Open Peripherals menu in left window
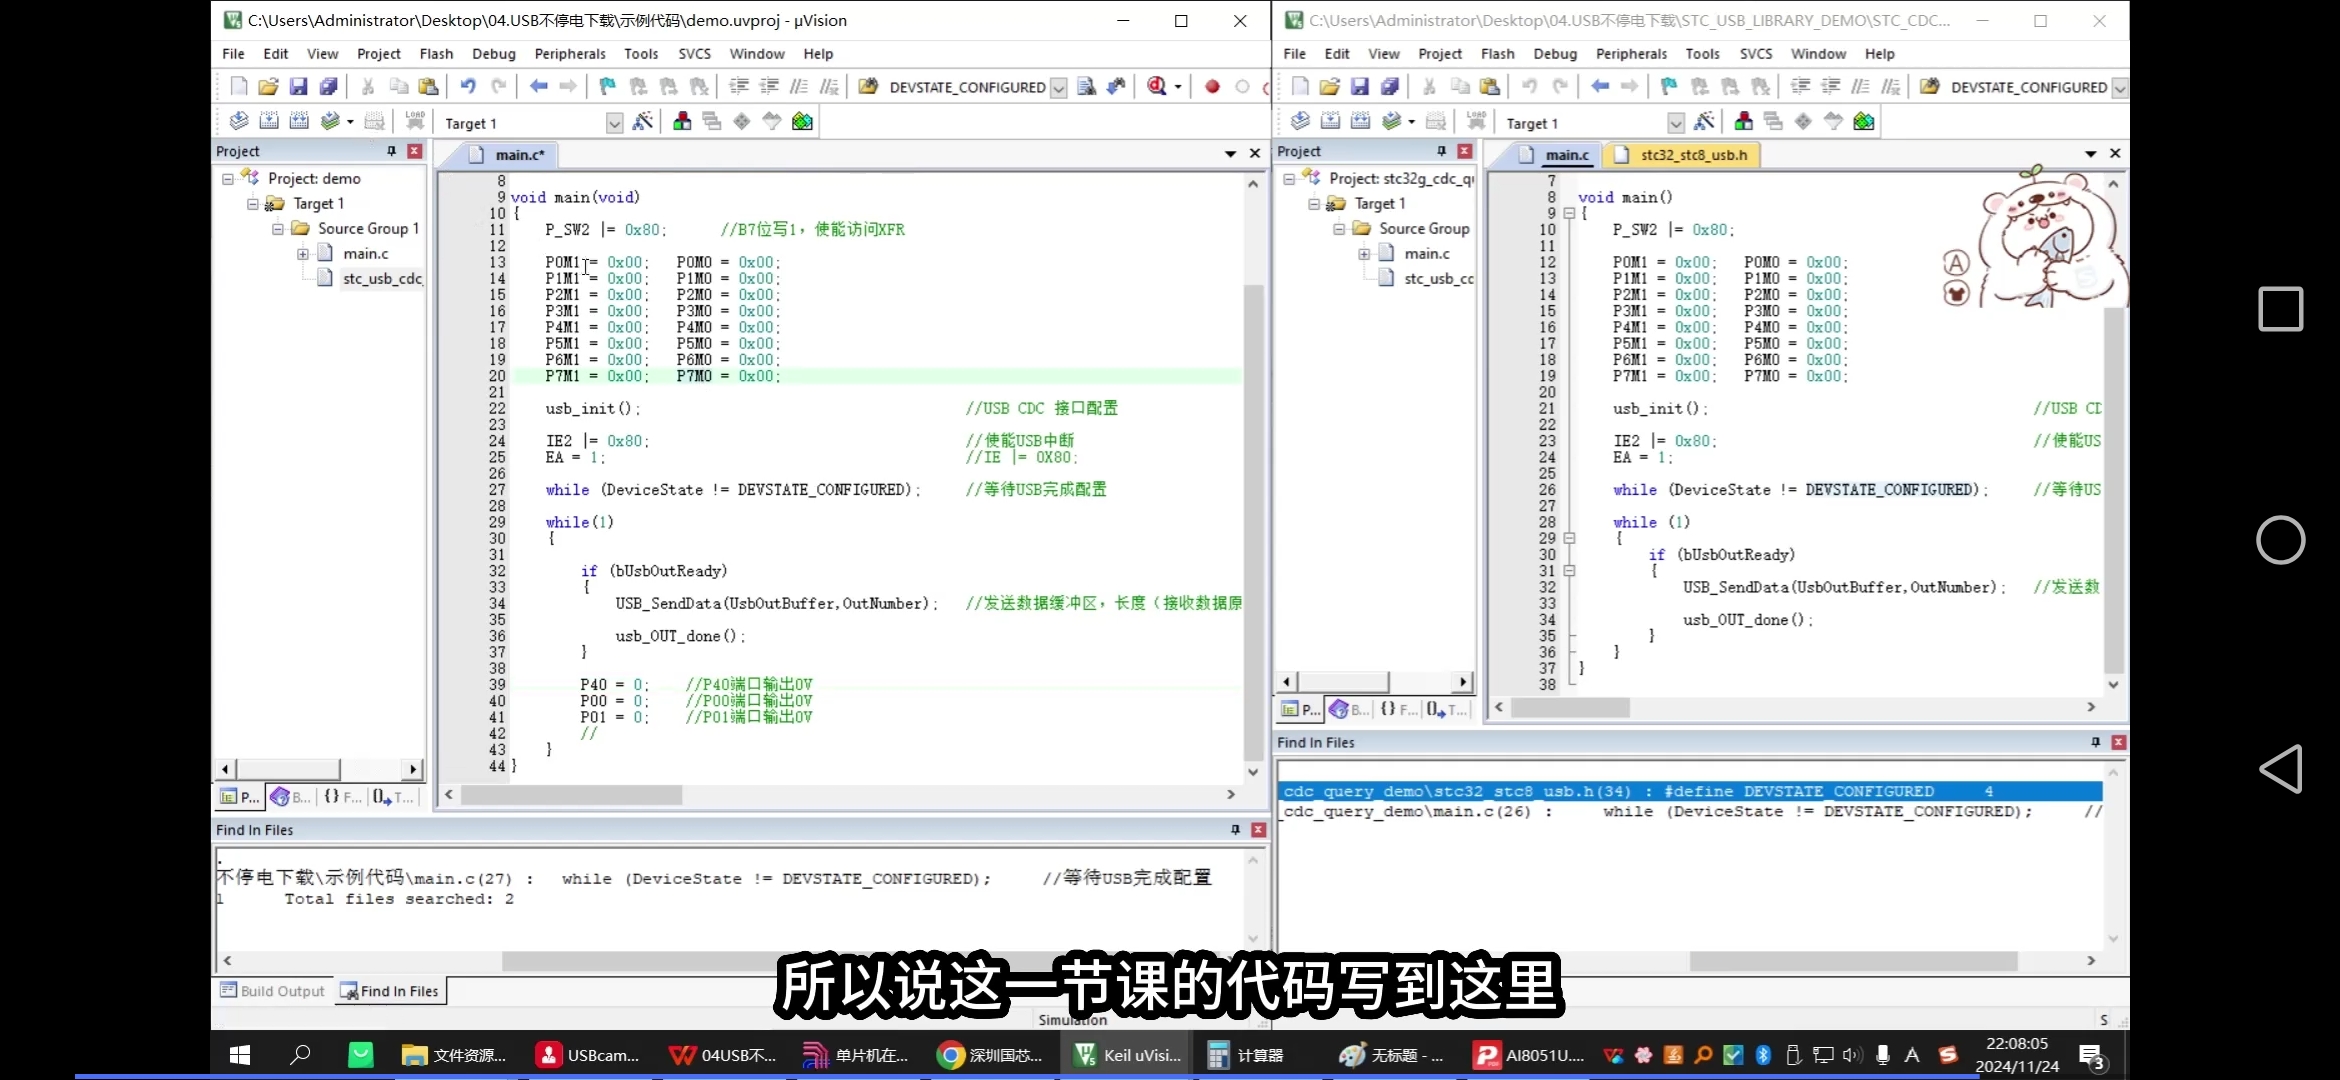Image resolution: width=2340 pixels, height=1080 pixels. pos(570,54)
